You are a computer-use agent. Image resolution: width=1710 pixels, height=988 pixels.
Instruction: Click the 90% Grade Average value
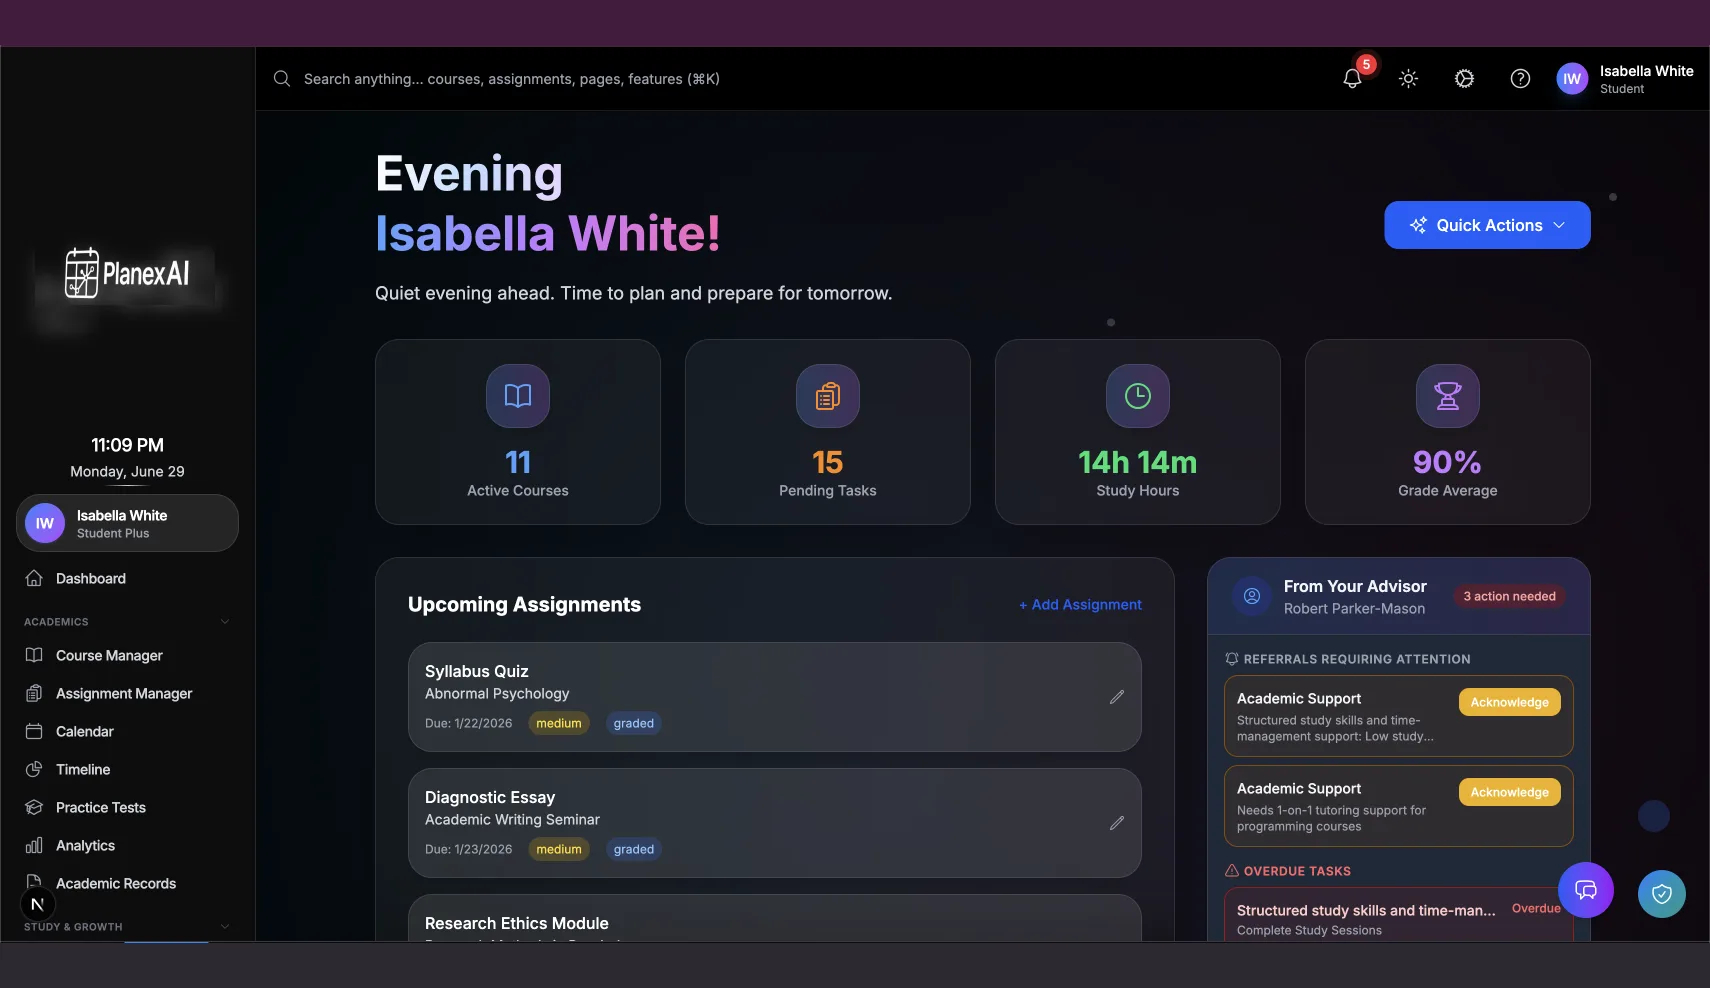tap(1448, 462)
